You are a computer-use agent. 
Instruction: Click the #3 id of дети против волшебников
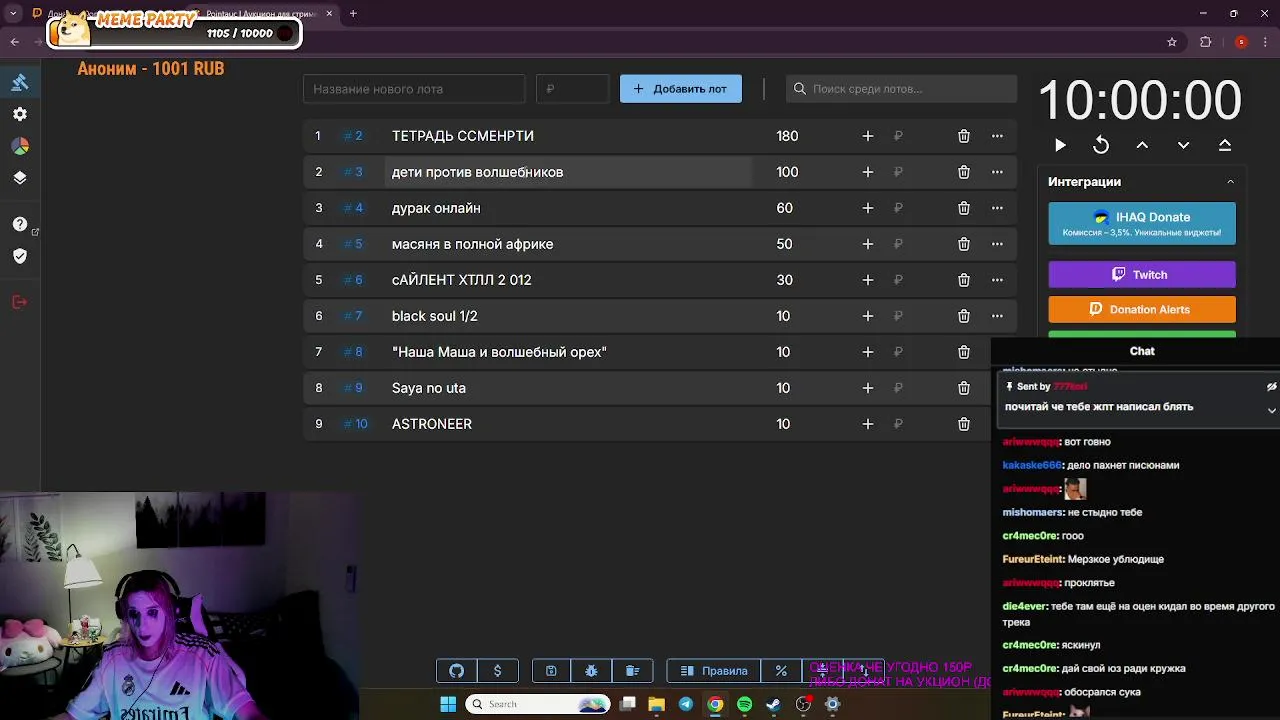353,172
